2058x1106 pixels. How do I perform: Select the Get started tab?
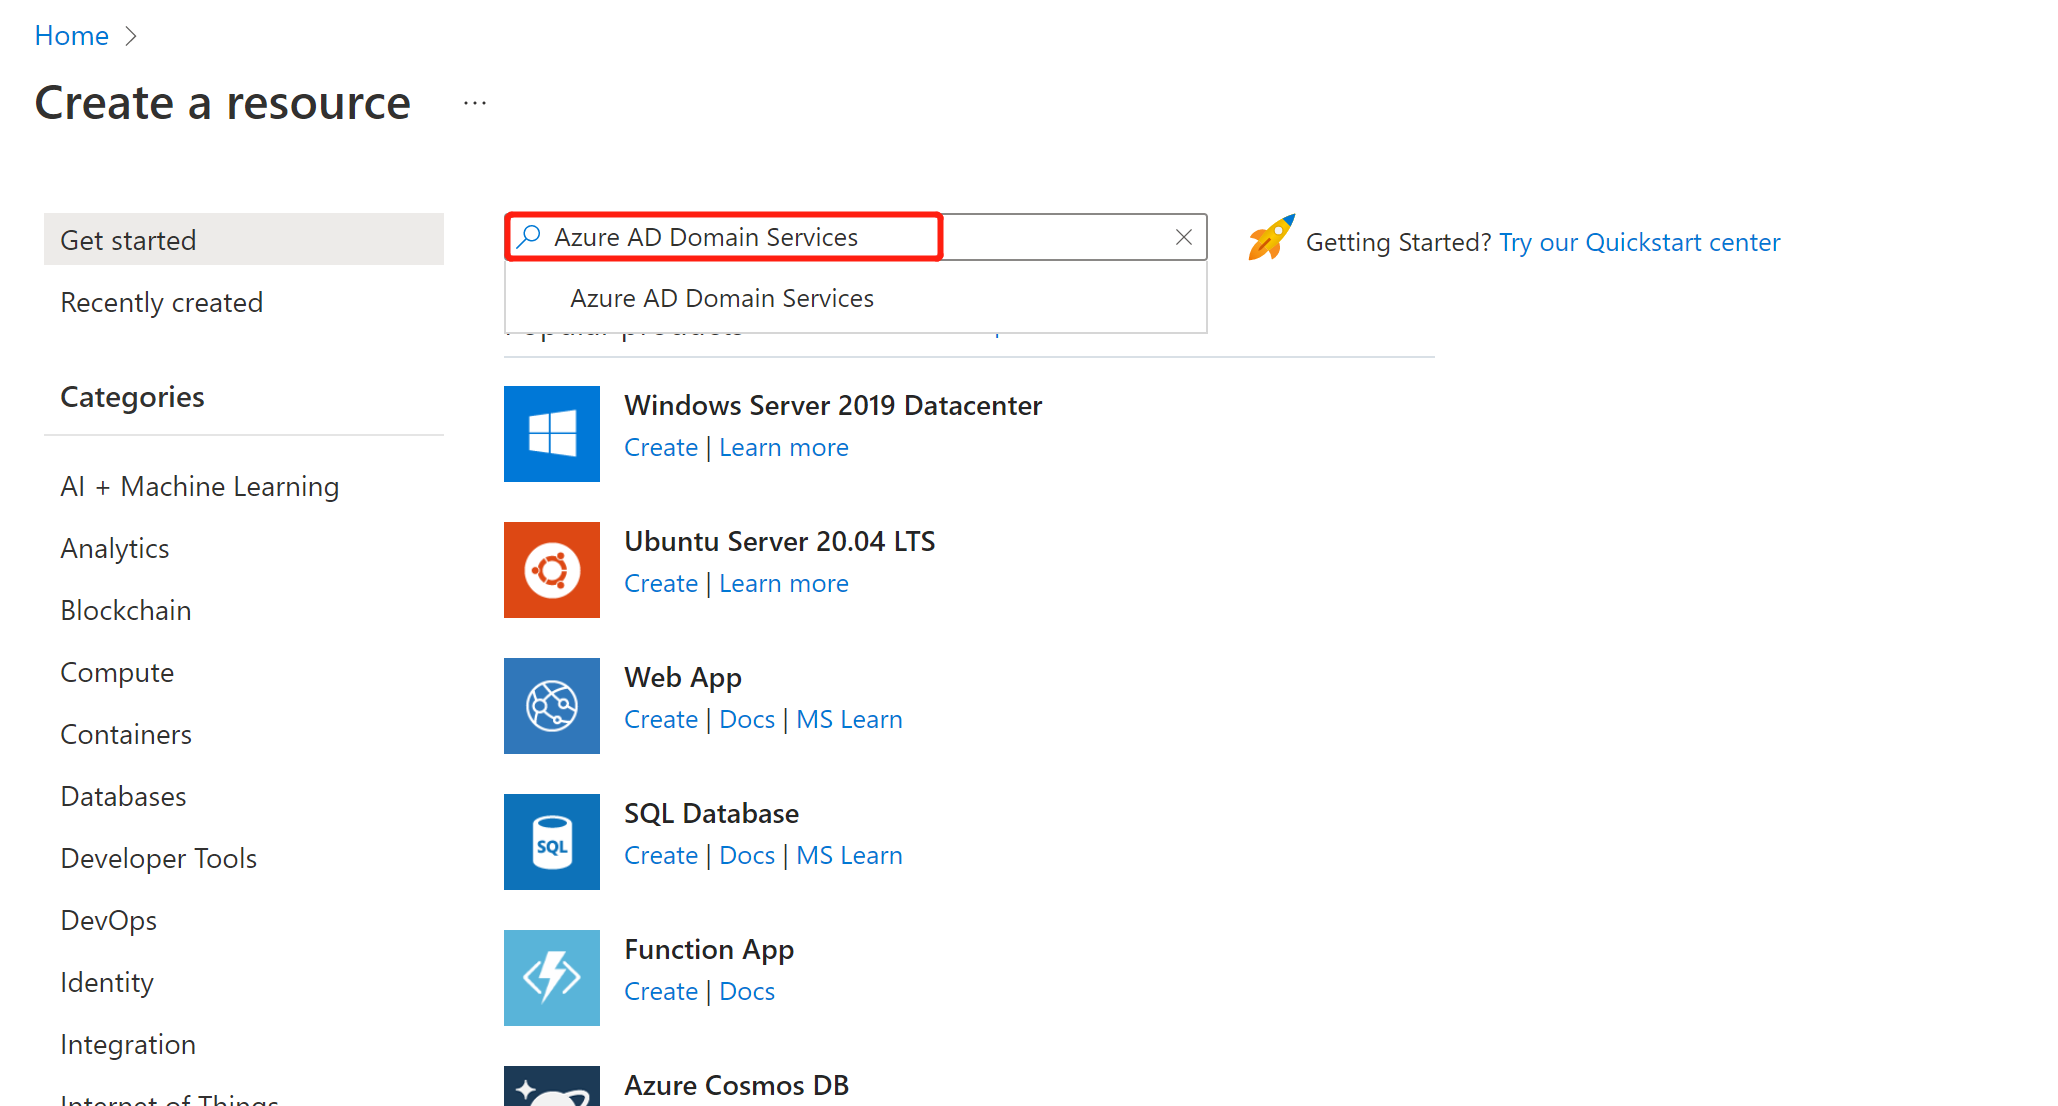tap(244, 239)
